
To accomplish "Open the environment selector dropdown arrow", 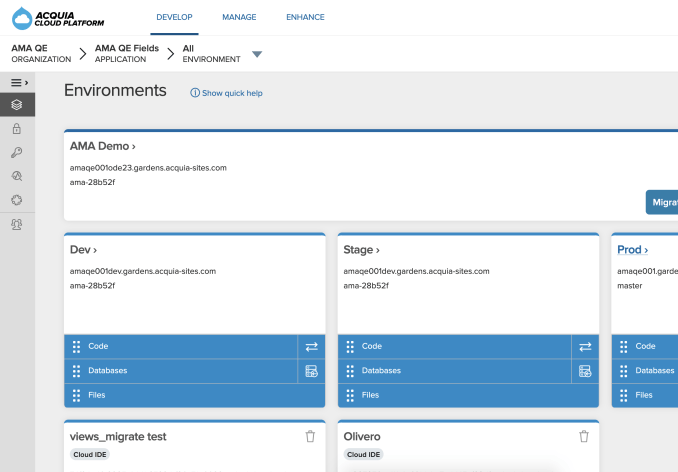I will click(257, 54).
